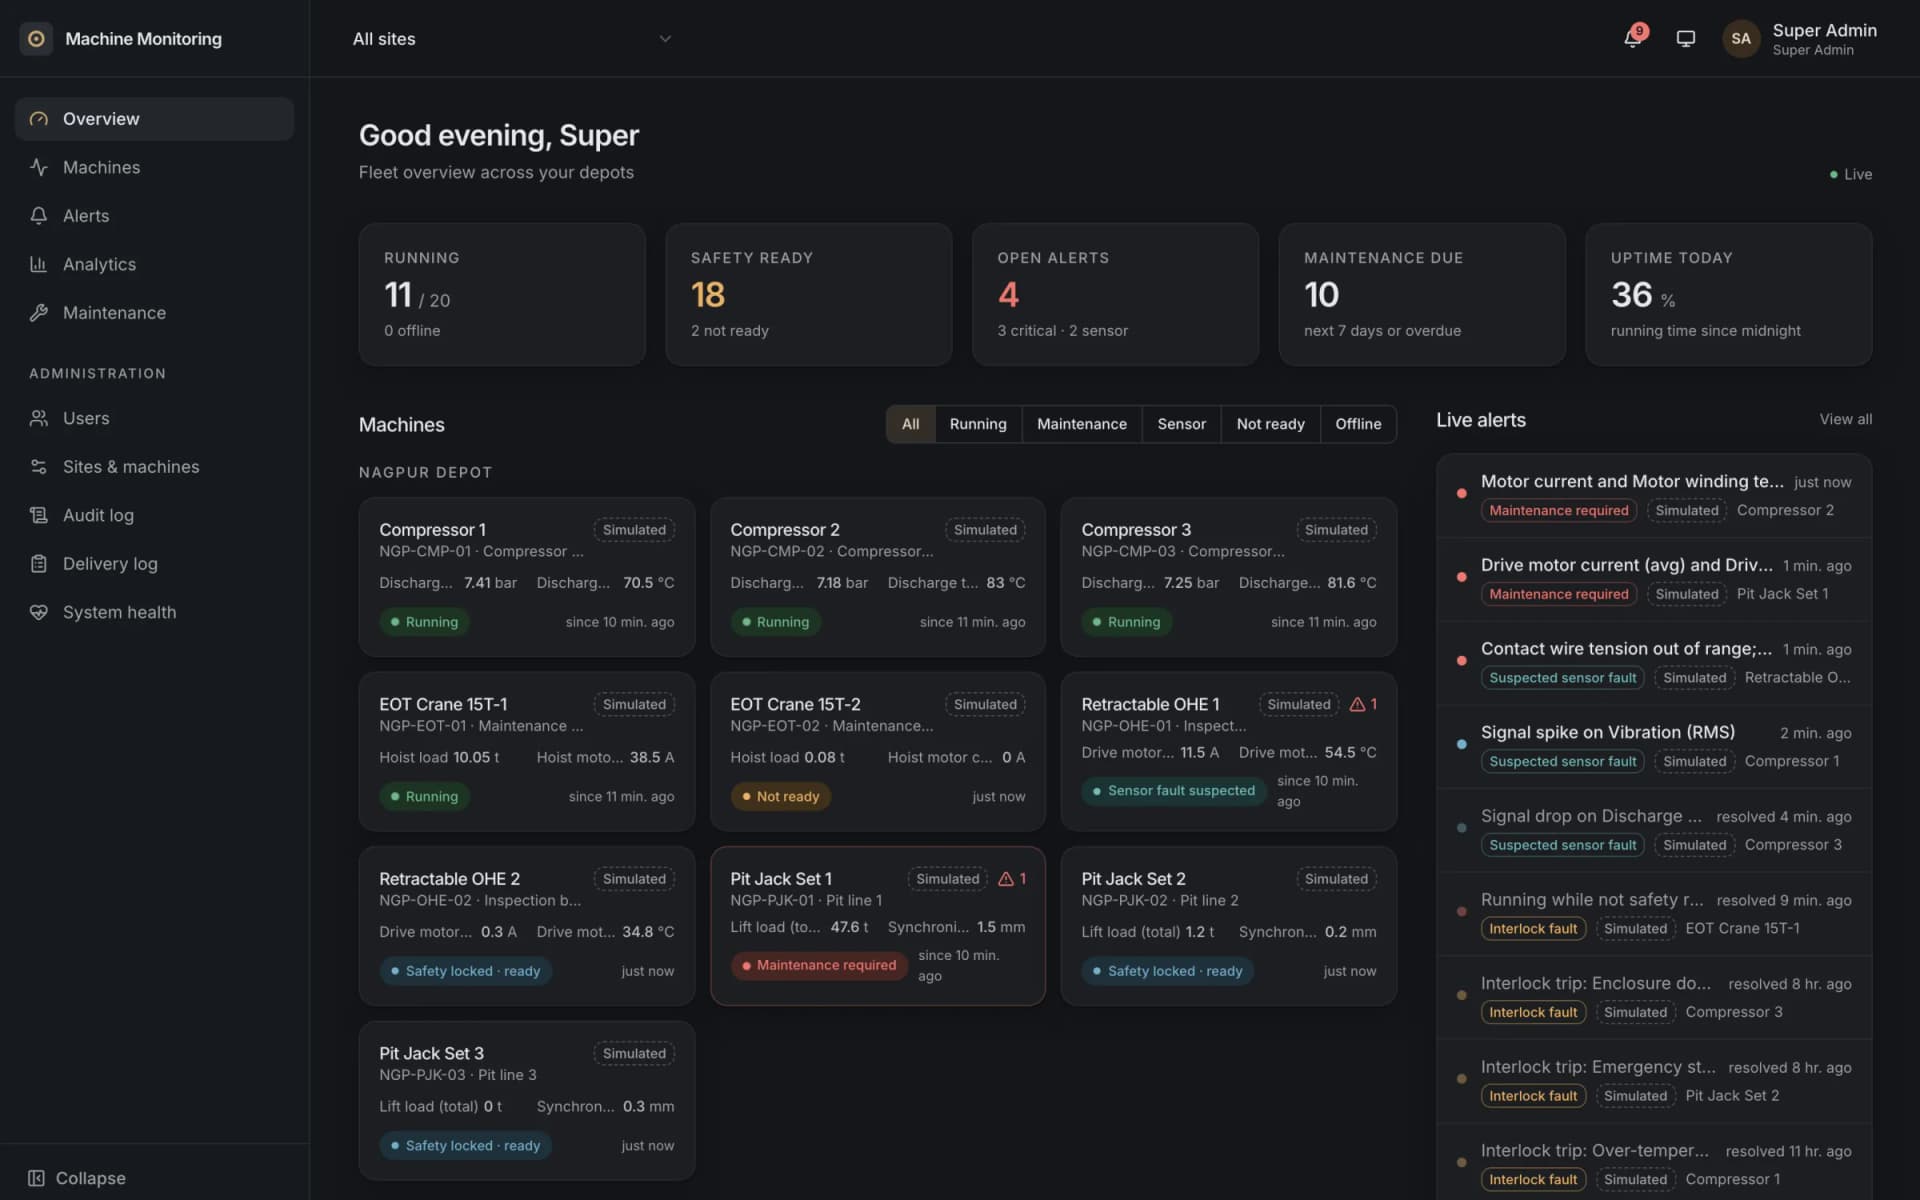This screenshot has height=1200, width=1920.
Task: Select the Maintenance filter tab
Action: (x=1081, y=424)
